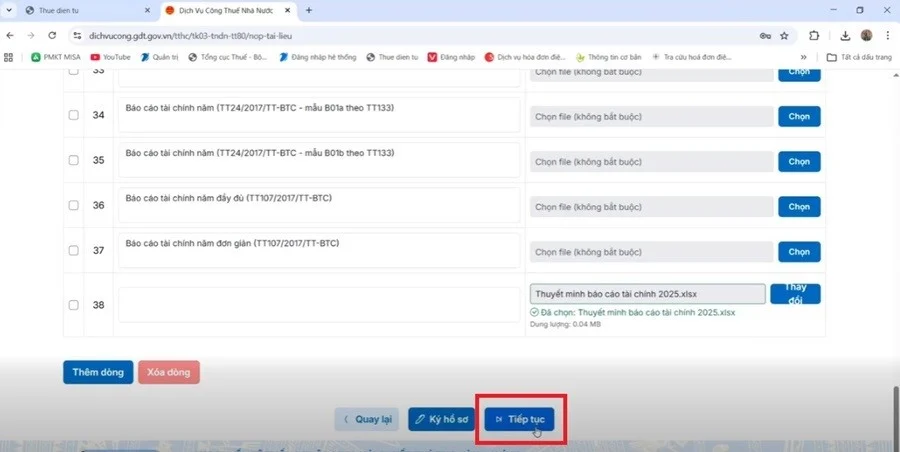Open the YouTube bookmark

[x=110, y=57]
